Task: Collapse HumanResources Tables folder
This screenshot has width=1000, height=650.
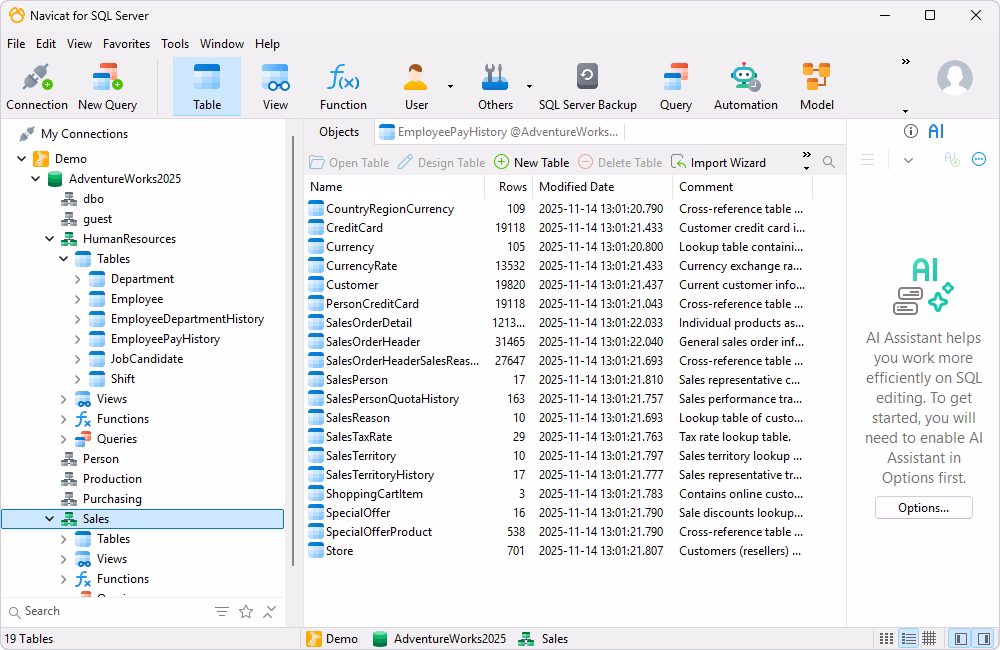Action: [64, 258]
